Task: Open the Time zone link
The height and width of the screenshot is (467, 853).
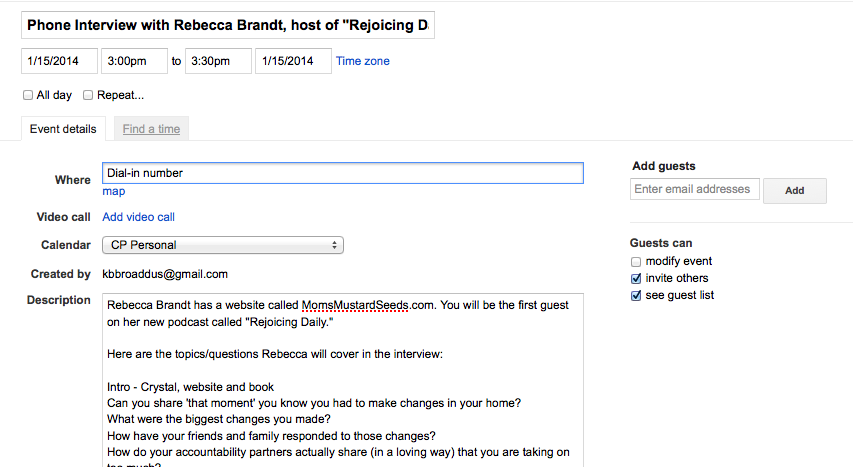Action: (363, 61)
